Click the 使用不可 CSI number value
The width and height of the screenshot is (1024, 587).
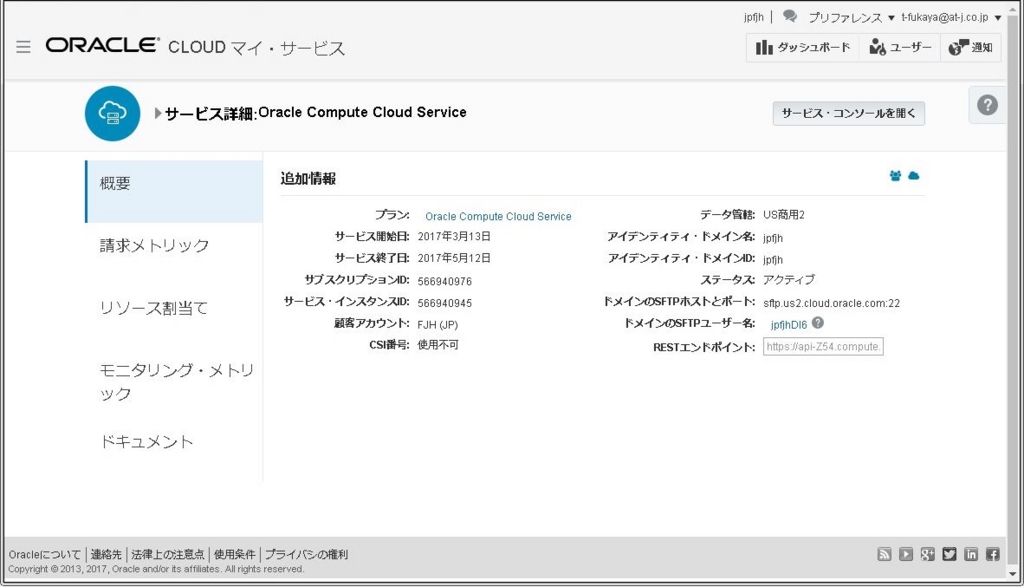coord(438,345)
